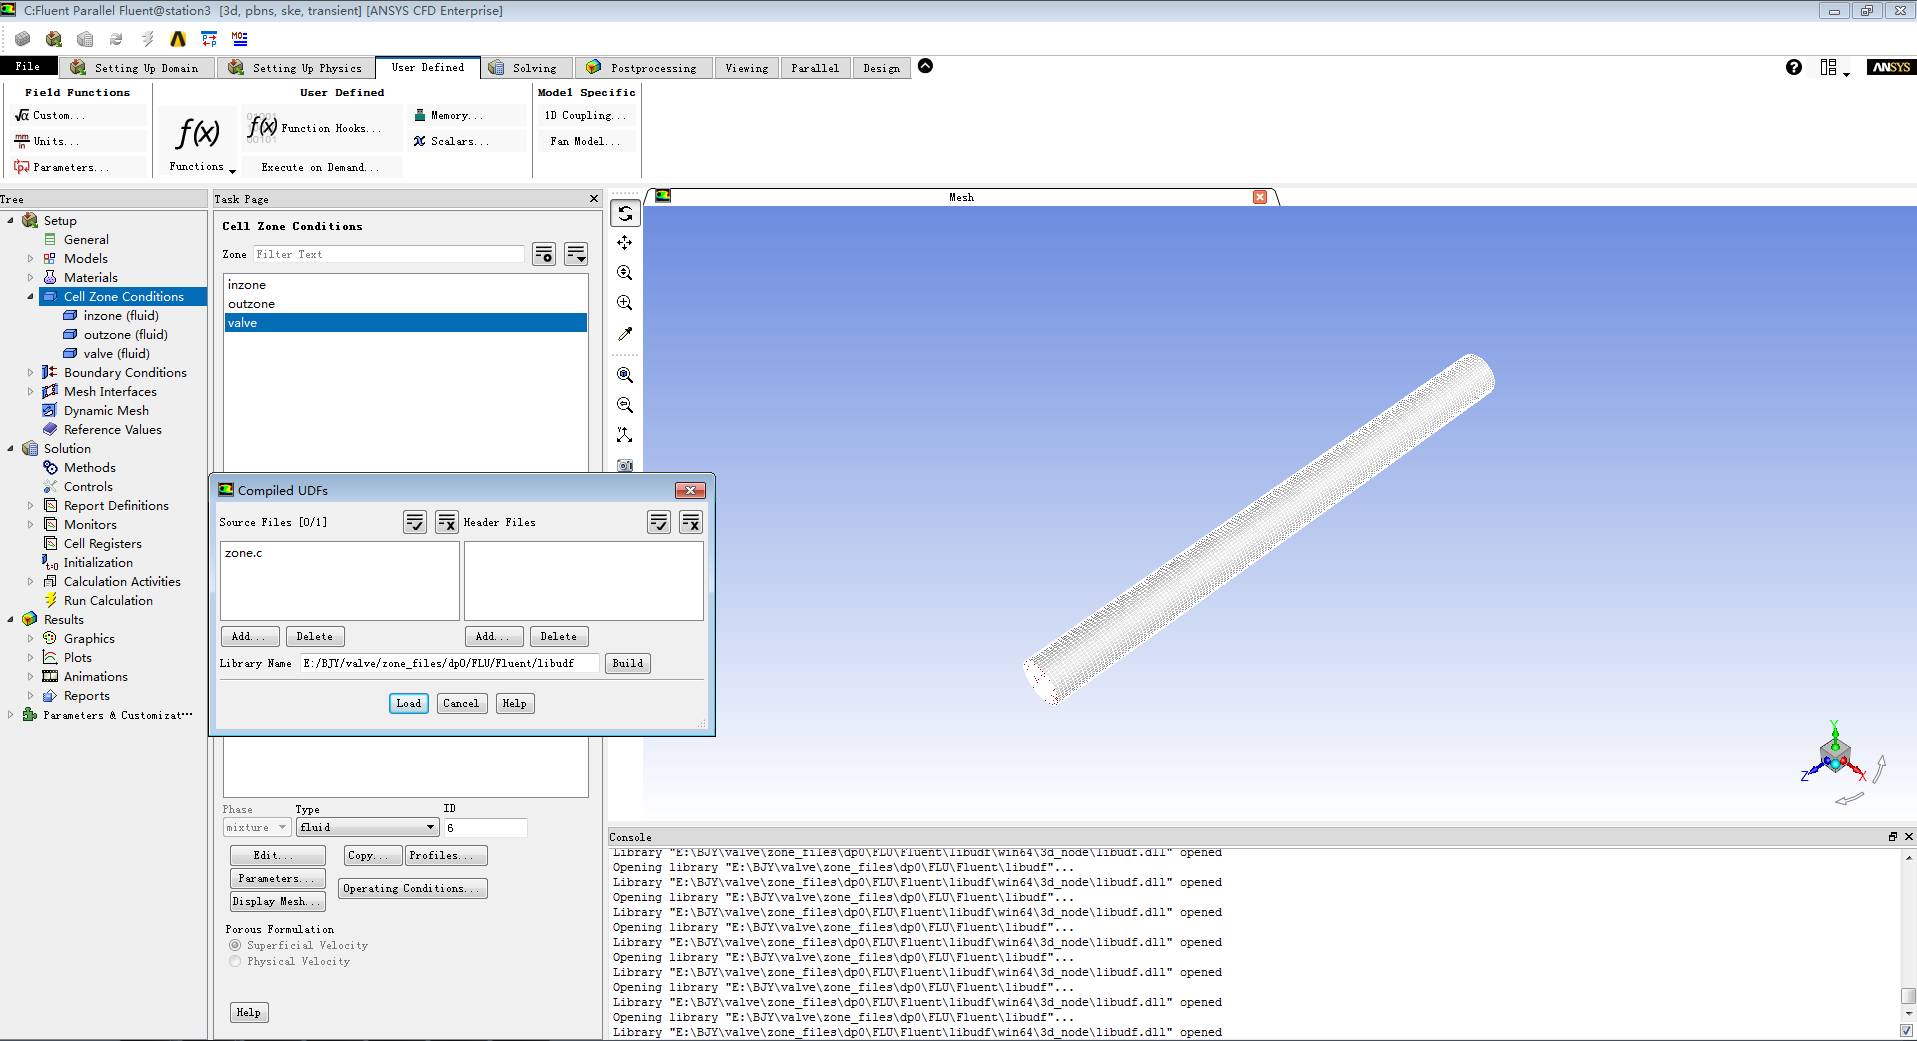This screenshot has height=1041, width=1917.
Task: Close the Mesh graphics window tab
Action: click(1260, 197)
